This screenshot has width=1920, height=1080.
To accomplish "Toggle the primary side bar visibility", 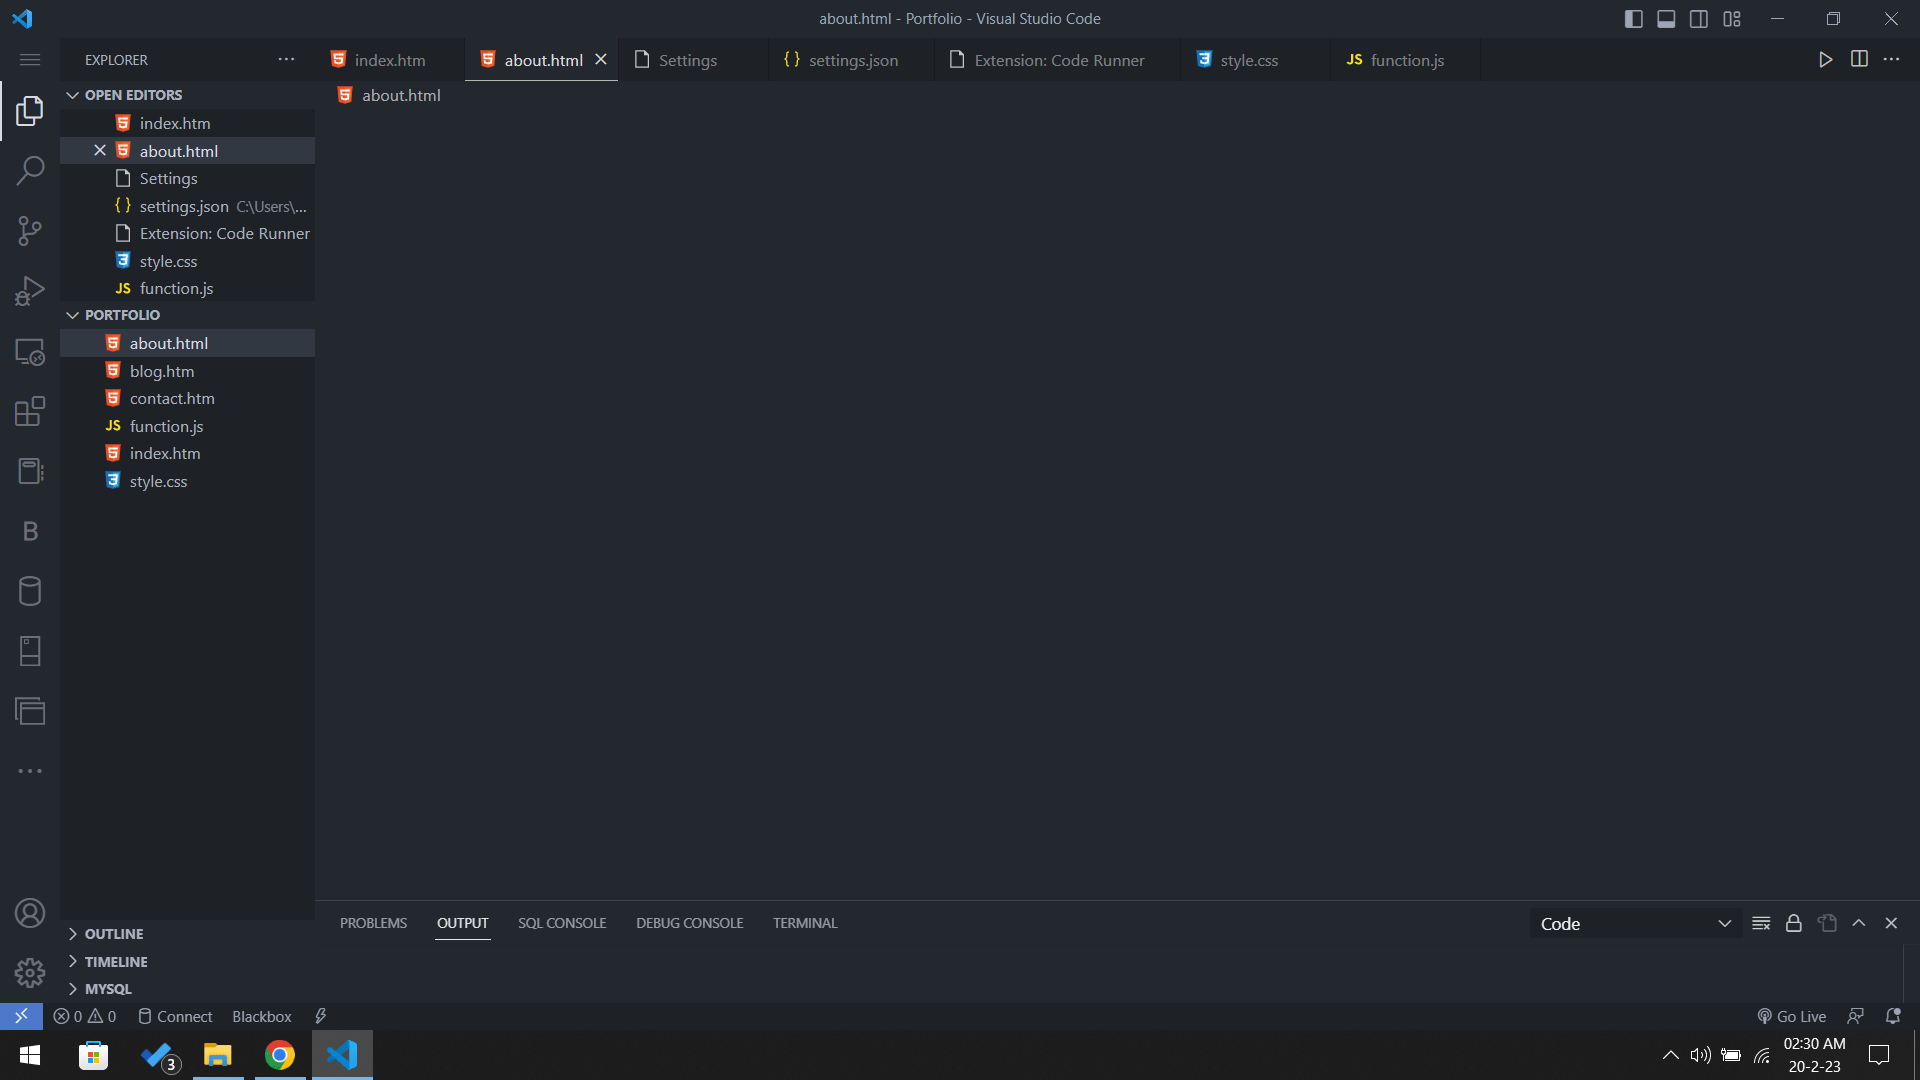I will click(1633, 19).
